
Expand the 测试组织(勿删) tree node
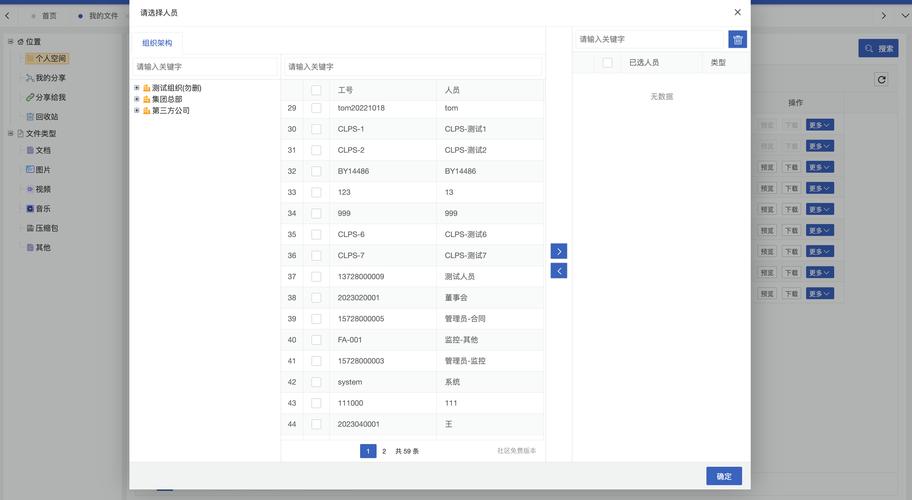[136, 88]
